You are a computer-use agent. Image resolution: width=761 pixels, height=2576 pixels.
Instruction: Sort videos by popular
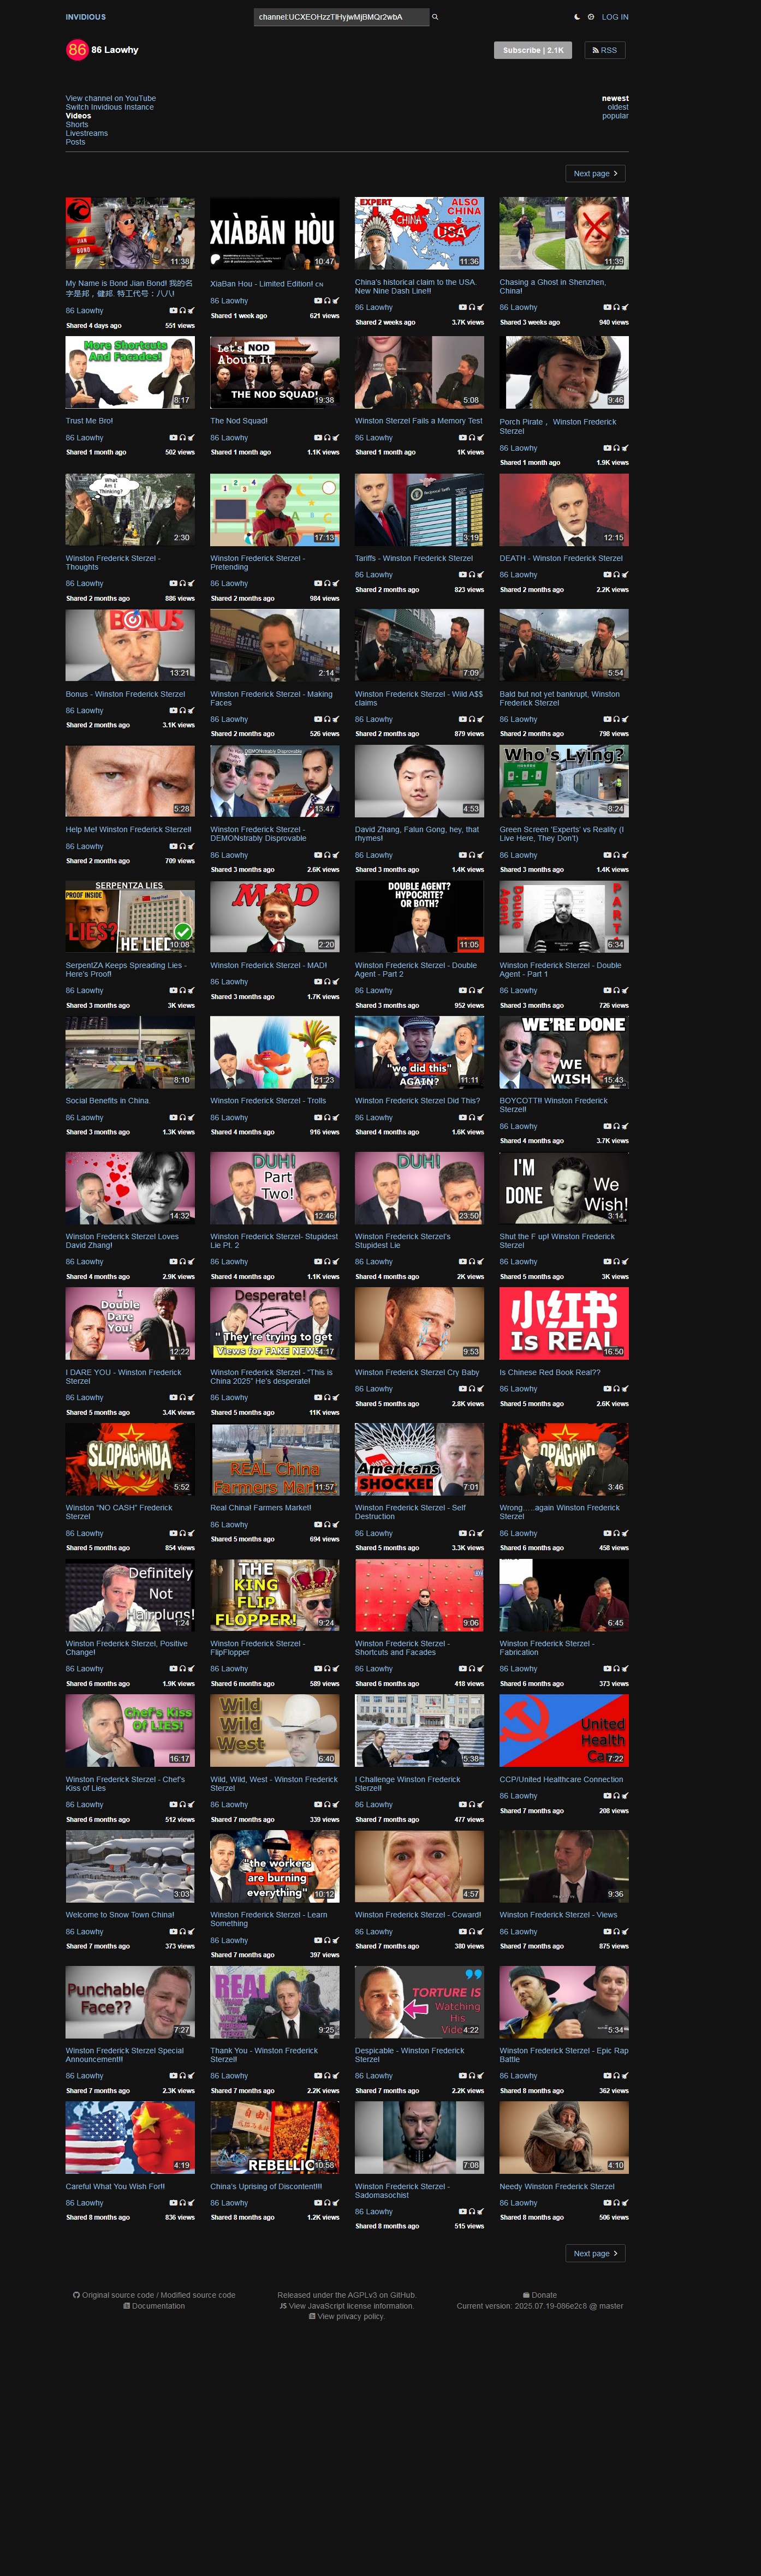pyautogui.click(x=615, y=116)
